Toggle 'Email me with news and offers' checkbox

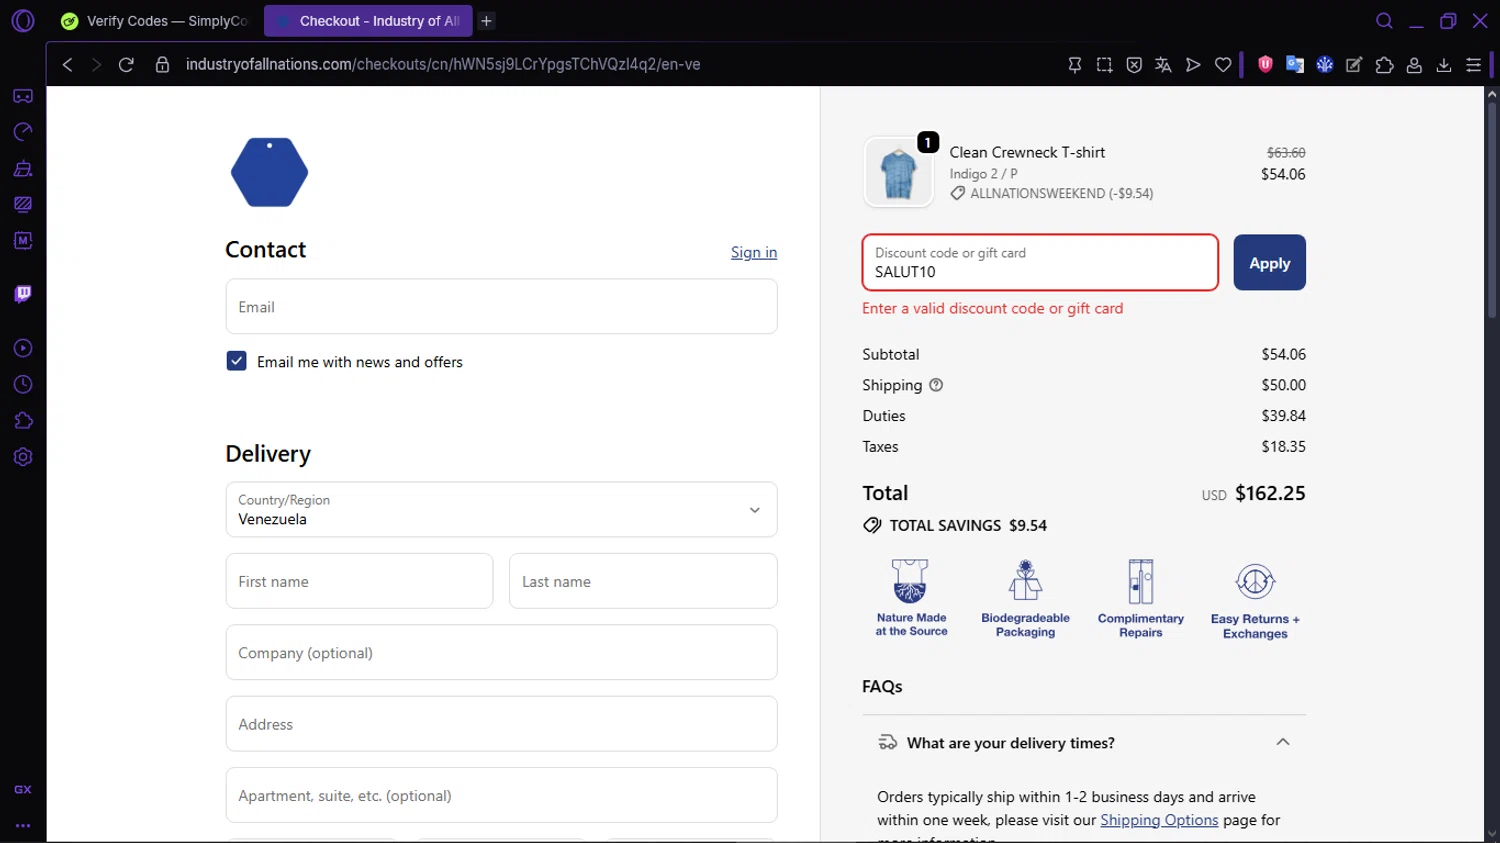[236, 361]
